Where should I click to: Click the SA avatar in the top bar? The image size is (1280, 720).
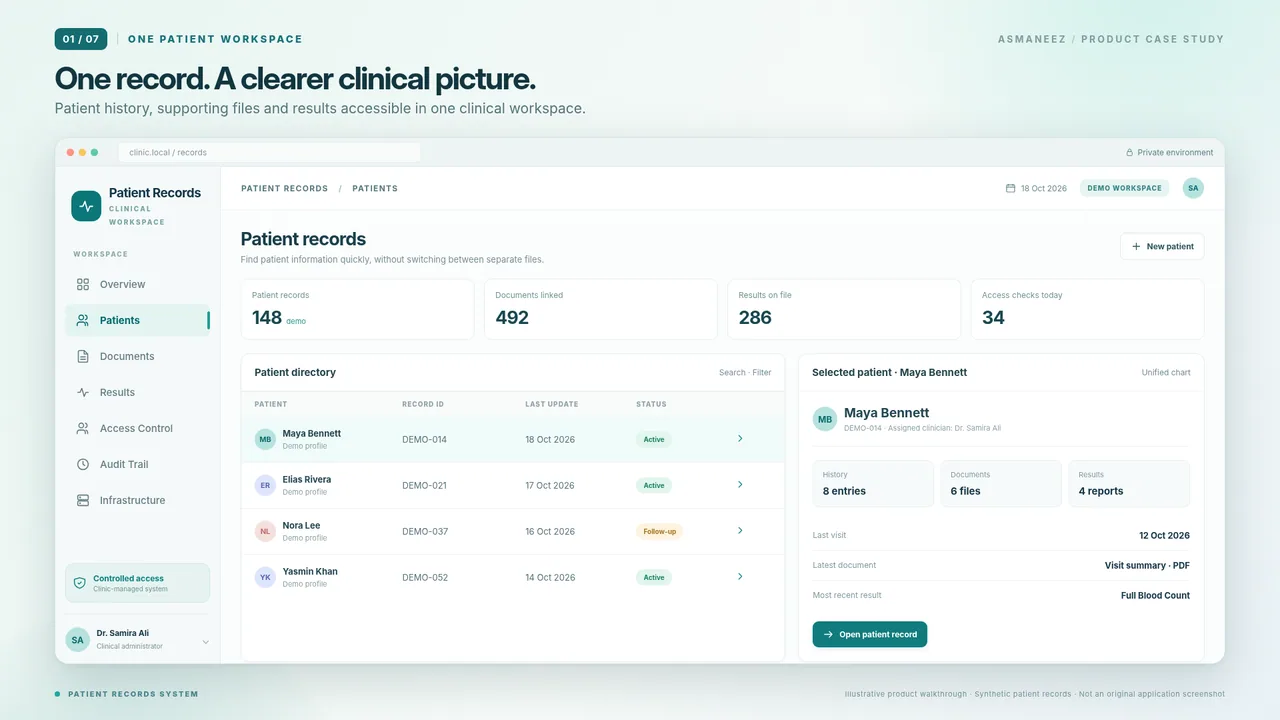[1193, 188]
